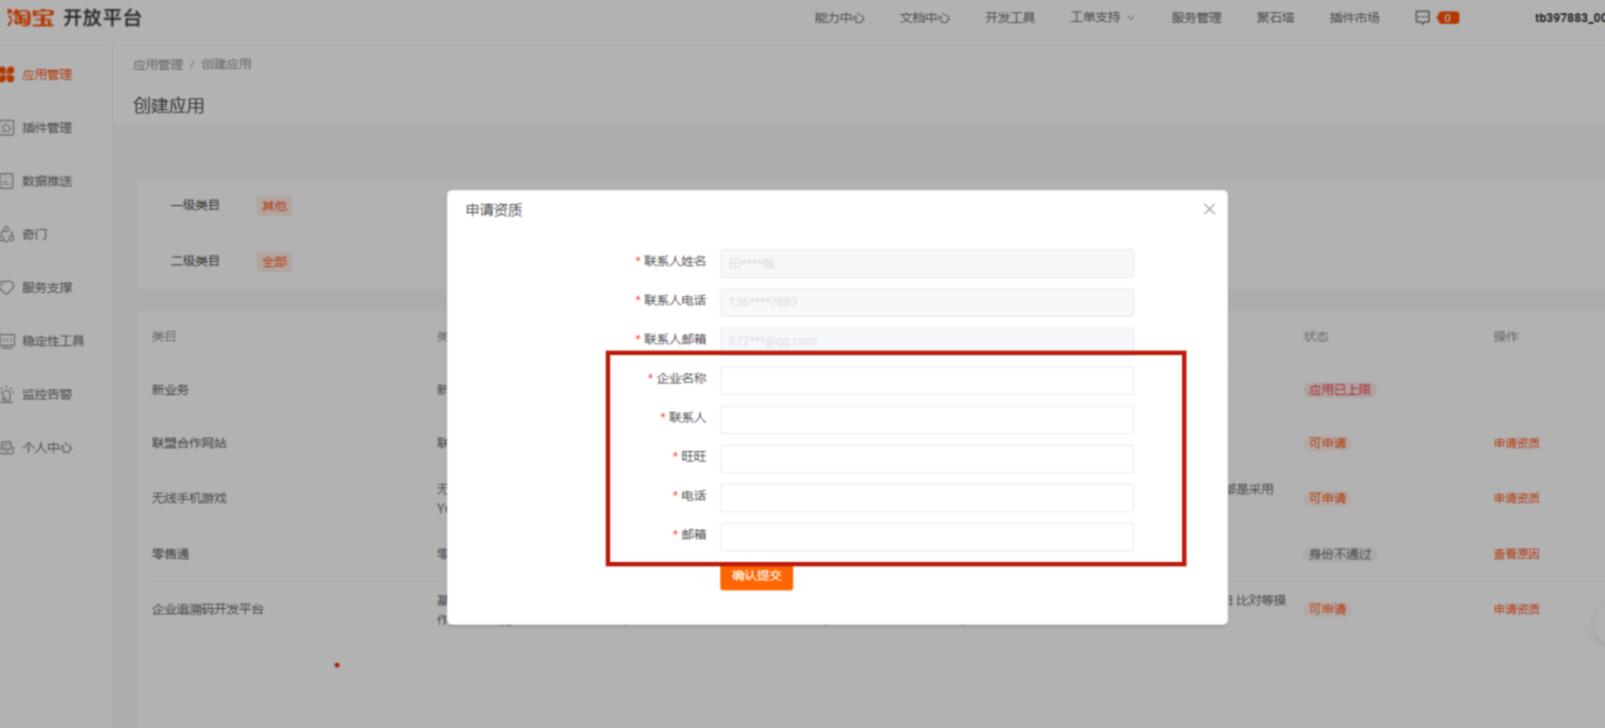Click the 应用管理 breadcrumb link

tap(158, 65)
